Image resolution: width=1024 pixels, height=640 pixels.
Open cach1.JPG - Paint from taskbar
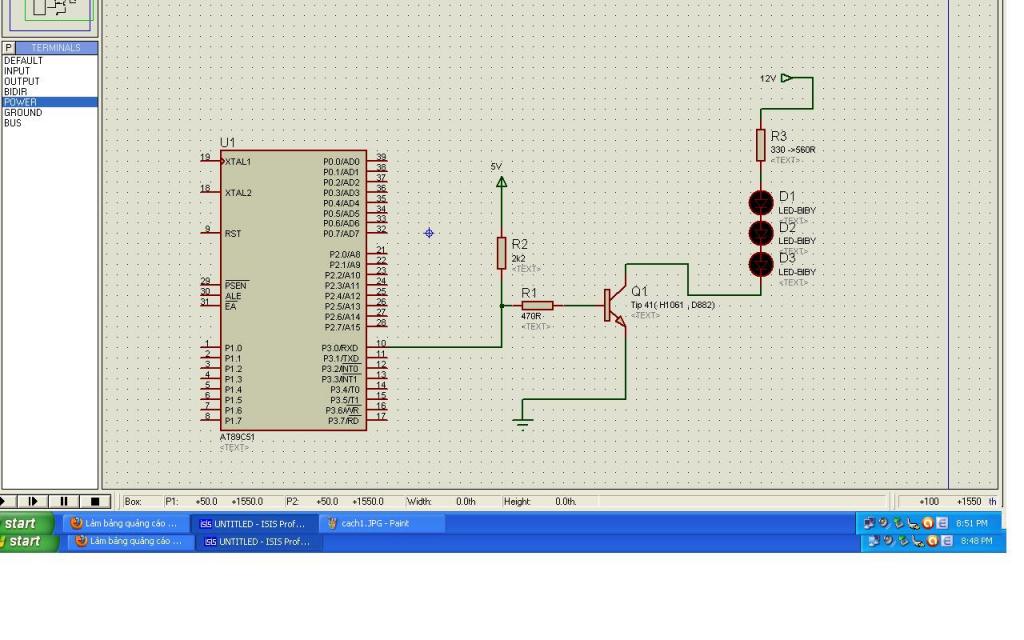coord(383,523)
